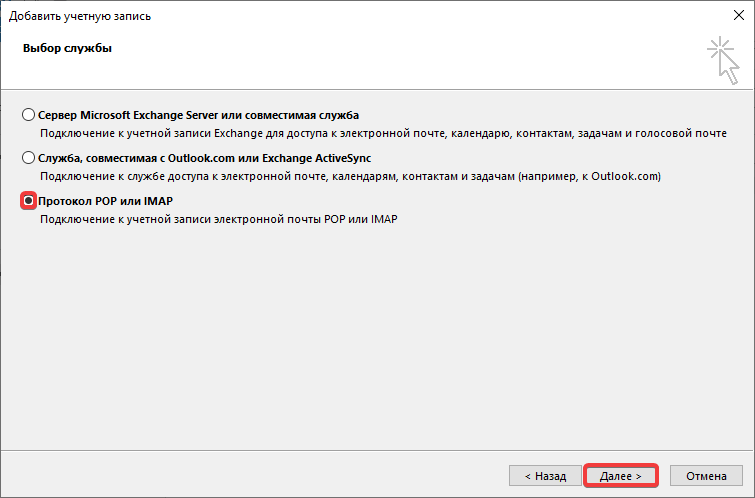Select the Протокол POP или IMAP radio button
Viewport: 755px width, 498px height.
coord(29,201)
